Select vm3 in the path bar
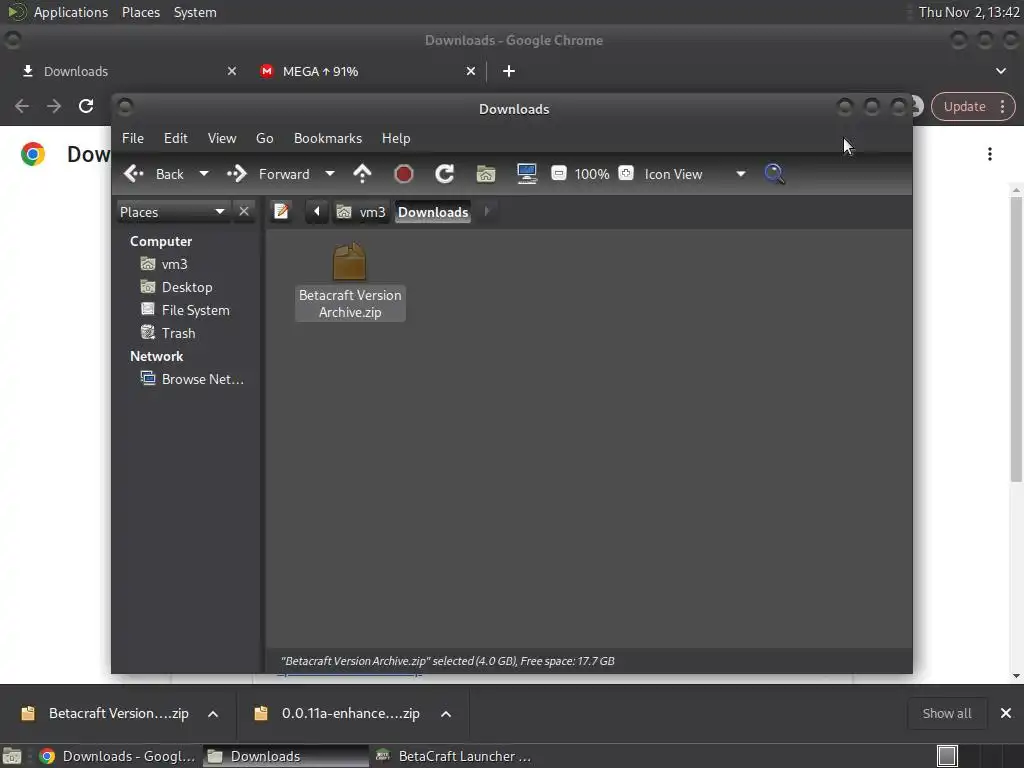This screenshot has height=768, width=1024. click(x=361, y=212)
